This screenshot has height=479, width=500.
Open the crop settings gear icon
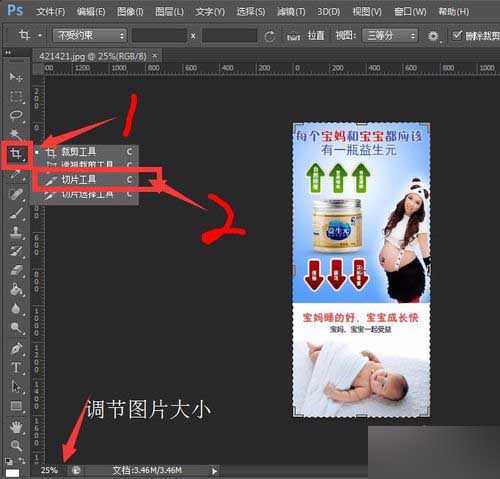(x=433, y=36)
